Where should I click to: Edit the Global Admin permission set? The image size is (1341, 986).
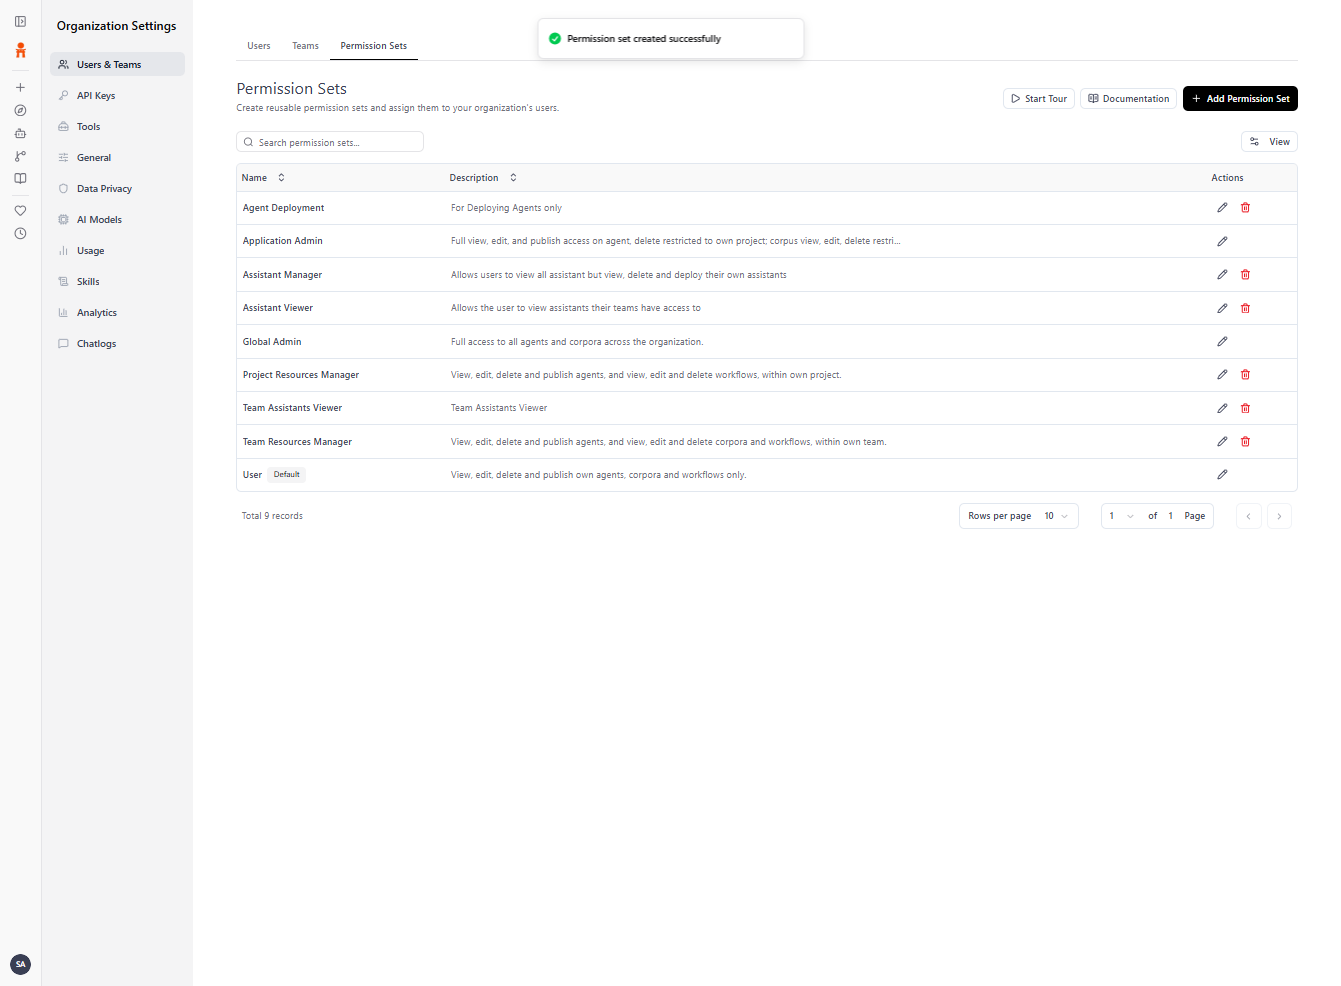(1222, 342)
